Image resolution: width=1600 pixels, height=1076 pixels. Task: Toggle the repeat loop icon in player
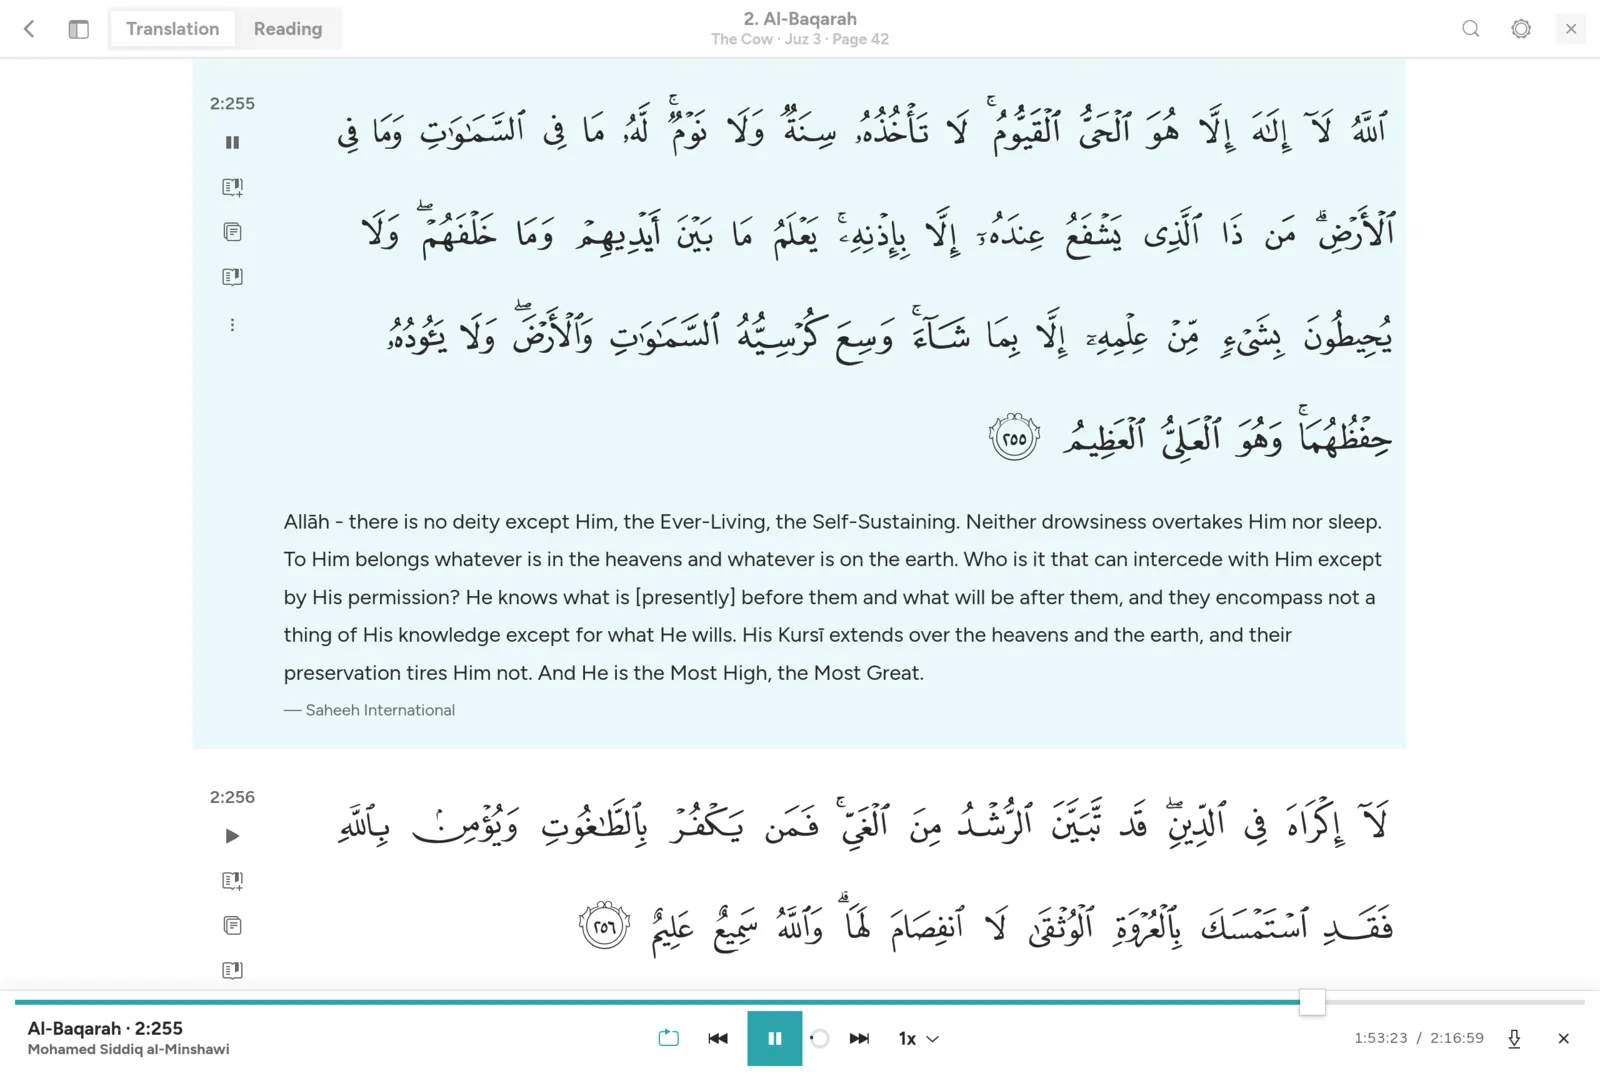[x=669, y=1038]
